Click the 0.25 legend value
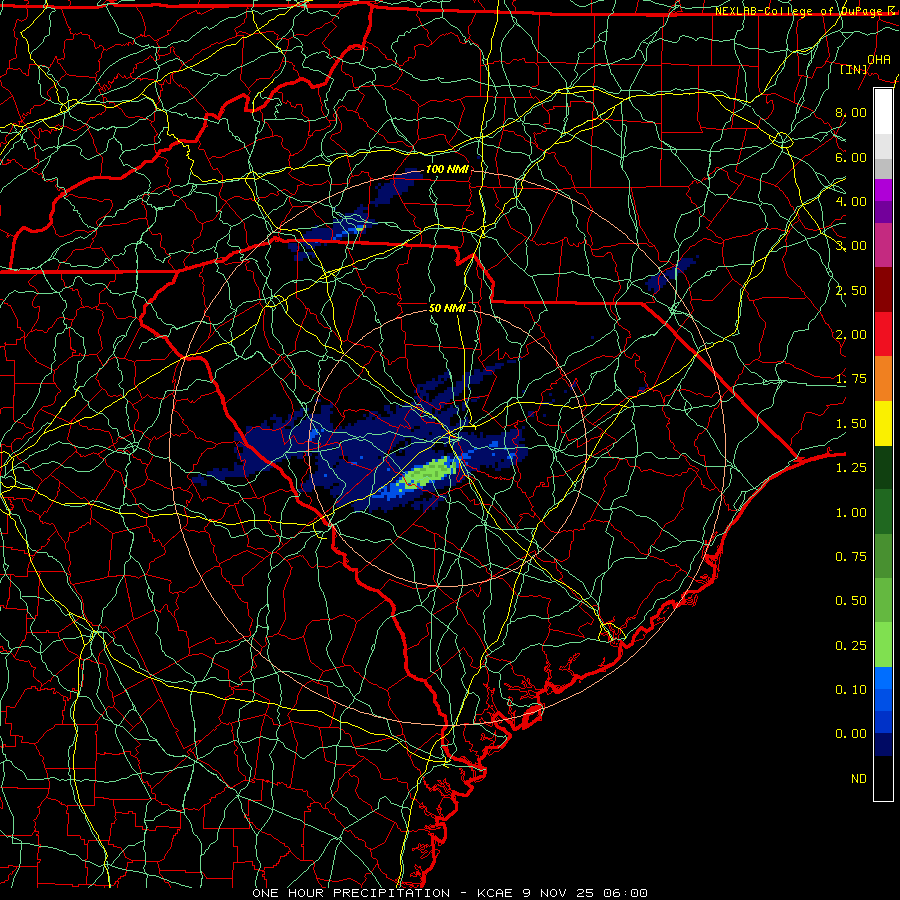900x900 pixels. point(851,646)
